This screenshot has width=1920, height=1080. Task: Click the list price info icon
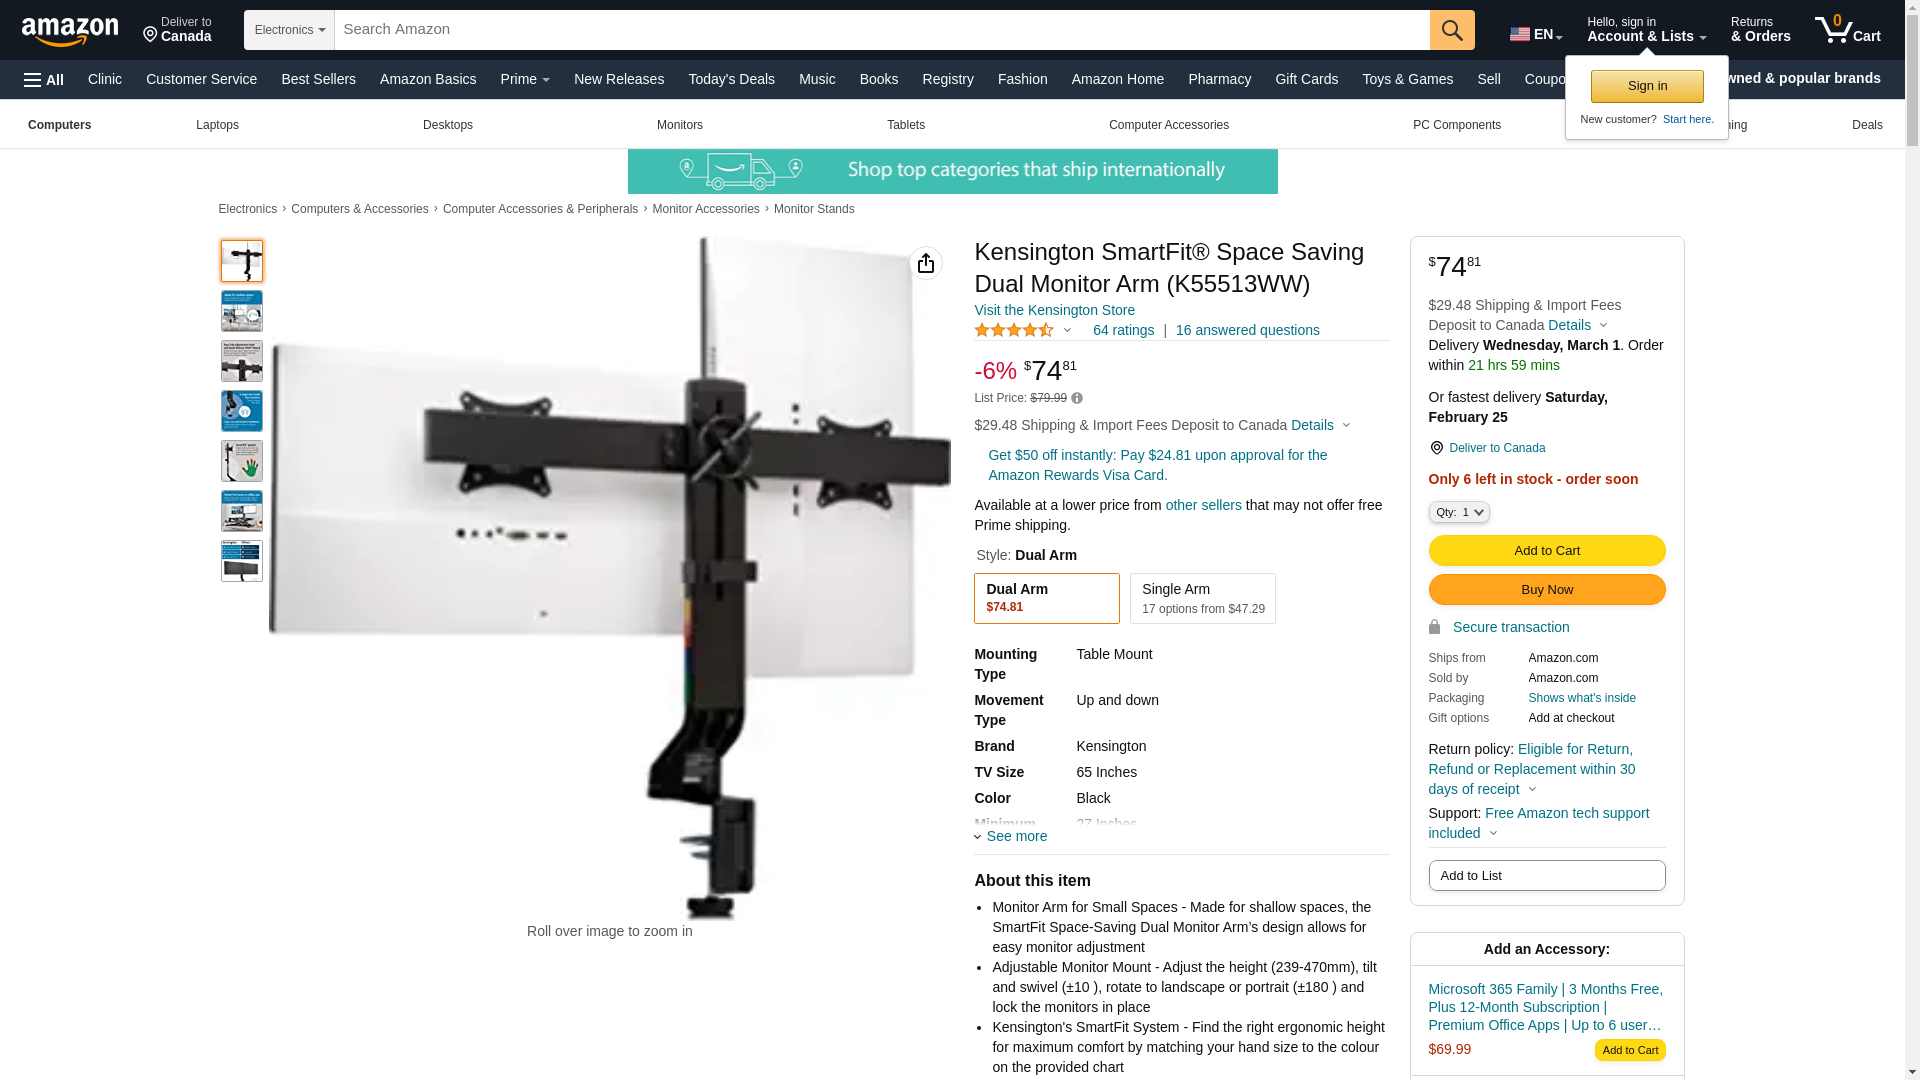(1077, 398)
